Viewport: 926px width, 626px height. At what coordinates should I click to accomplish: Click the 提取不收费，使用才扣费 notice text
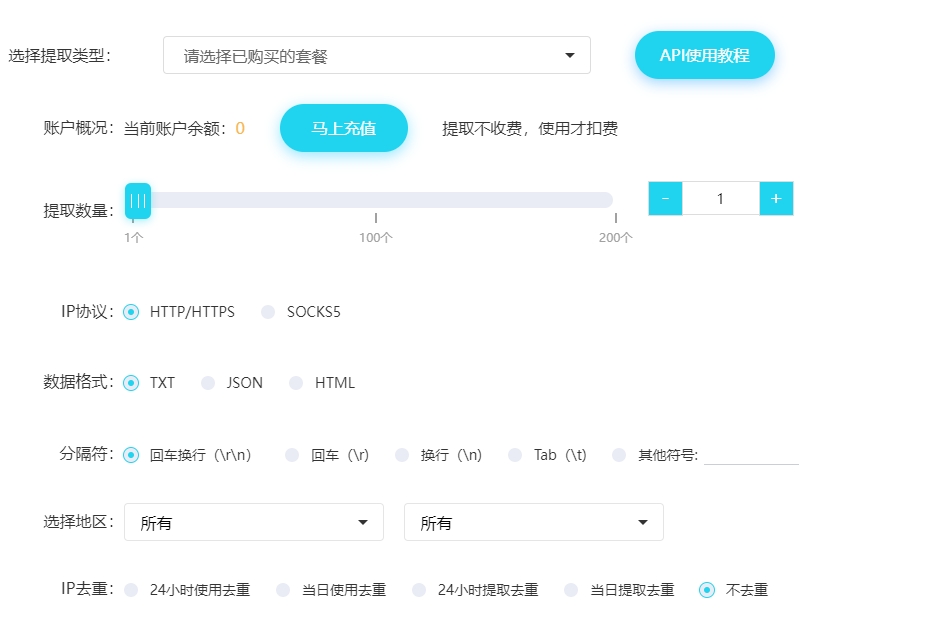pos(530,129)
